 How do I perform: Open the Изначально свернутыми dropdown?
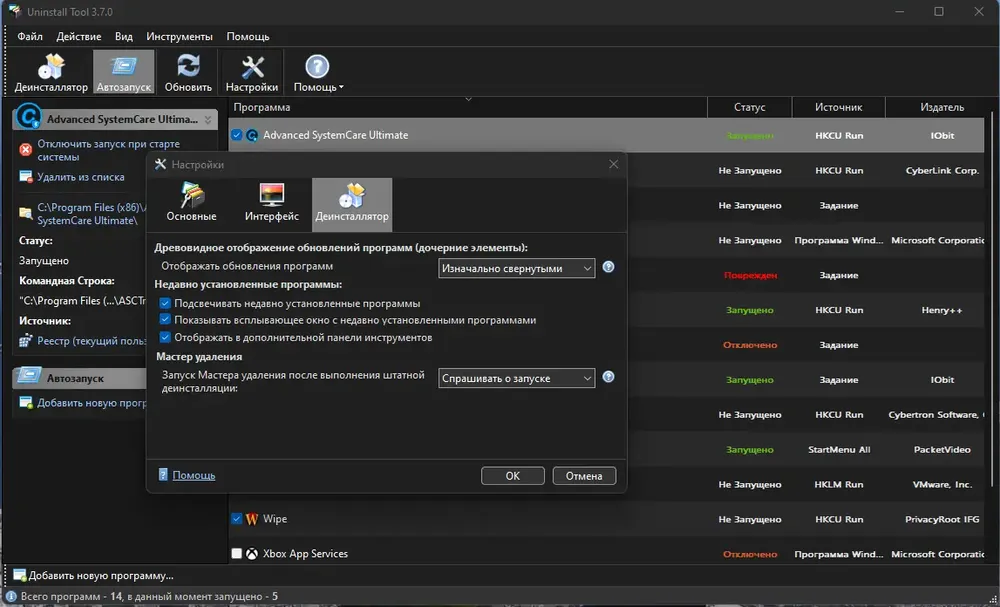517,268
